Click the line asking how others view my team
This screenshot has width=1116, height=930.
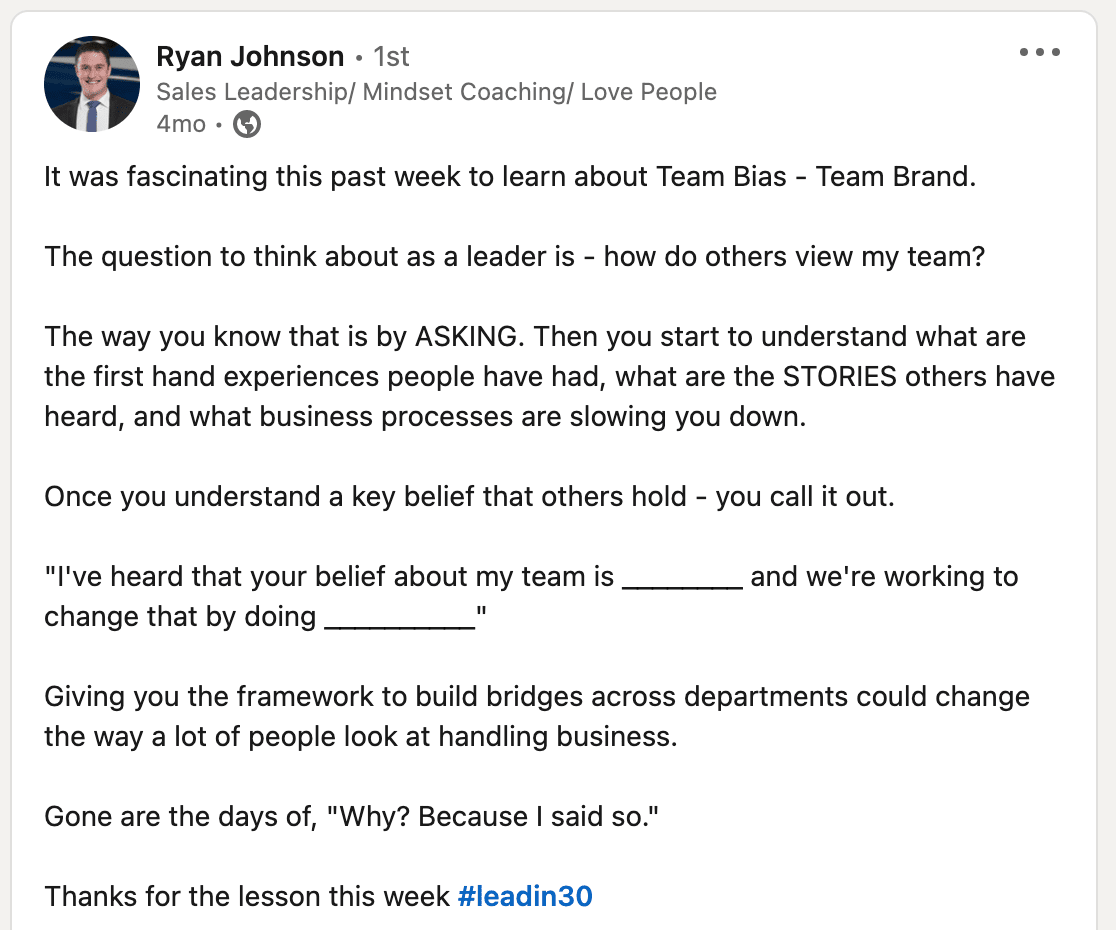(515, 256)
